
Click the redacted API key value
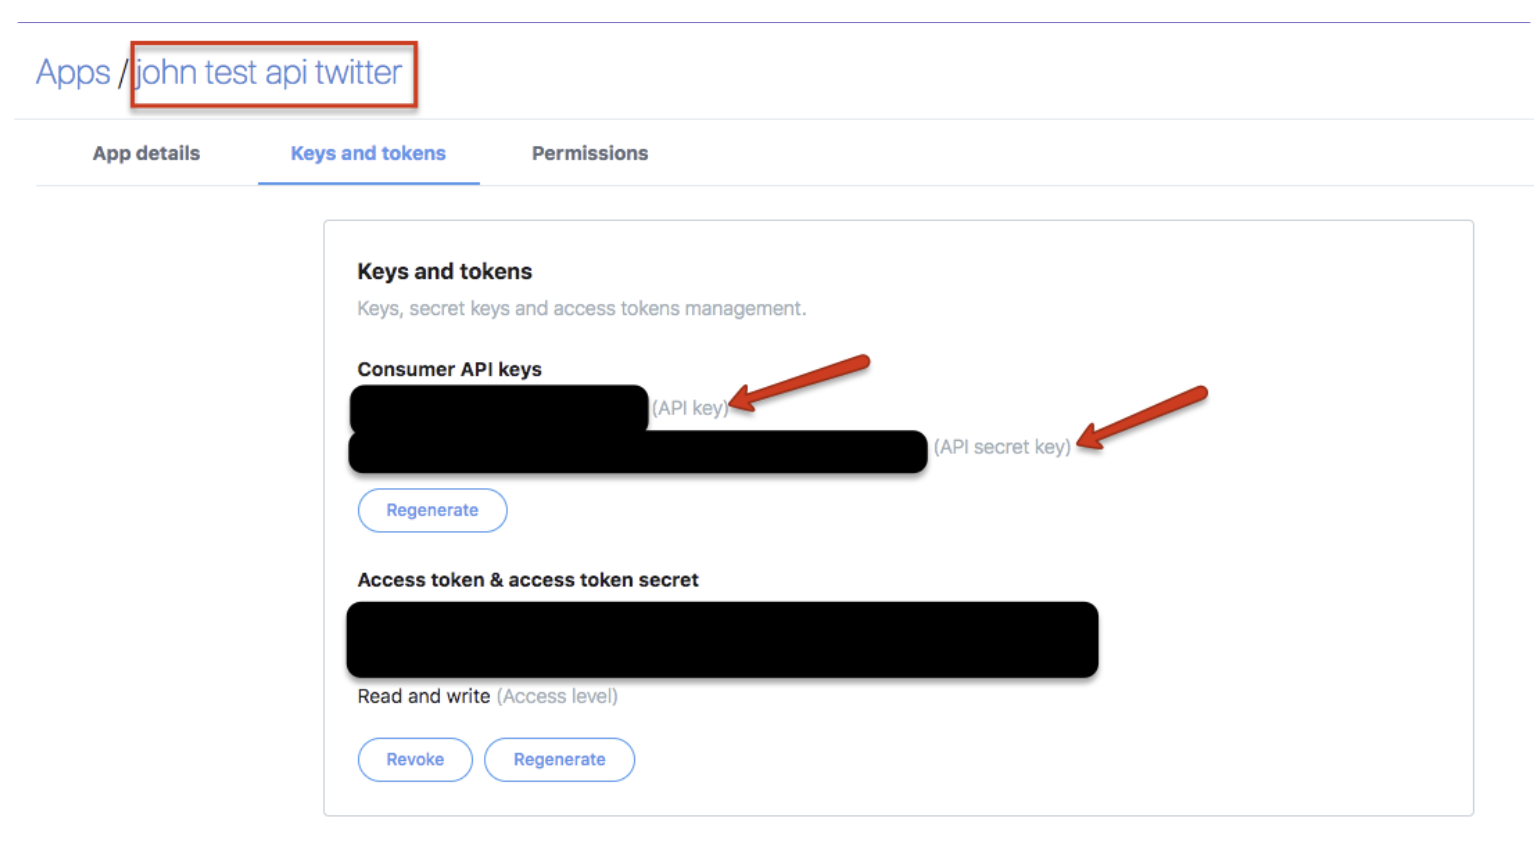tap(499, 408)
